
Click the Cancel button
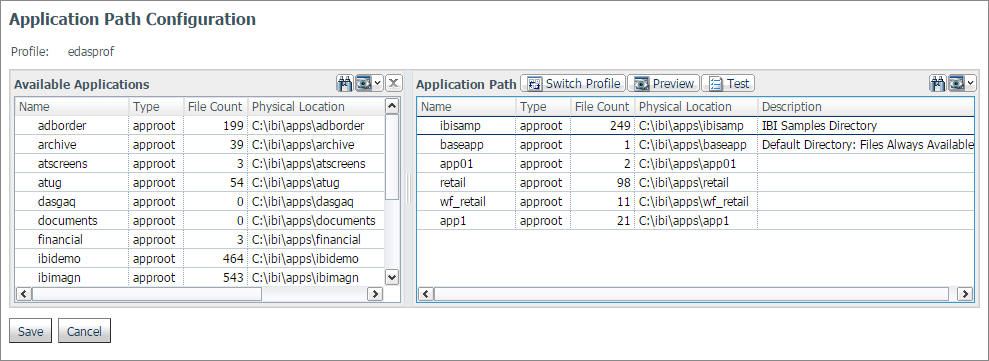[85, 331]
